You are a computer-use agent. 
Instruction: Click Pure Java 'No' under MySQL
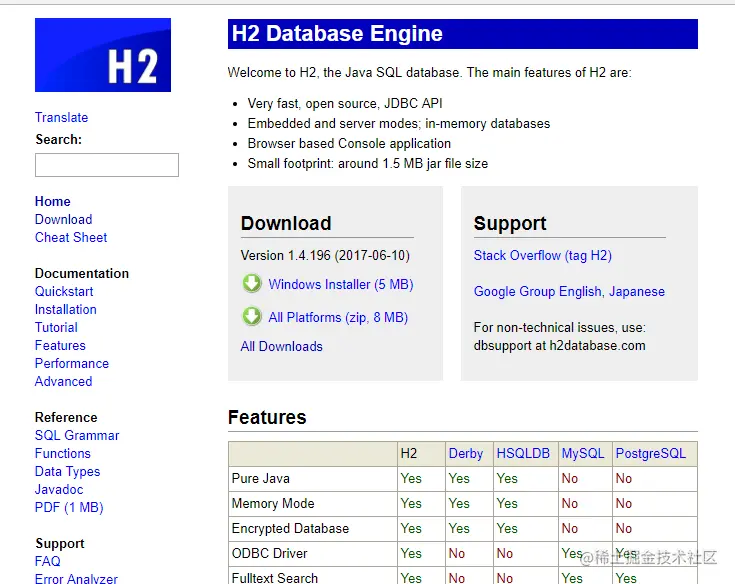click(x=570, y=479)
